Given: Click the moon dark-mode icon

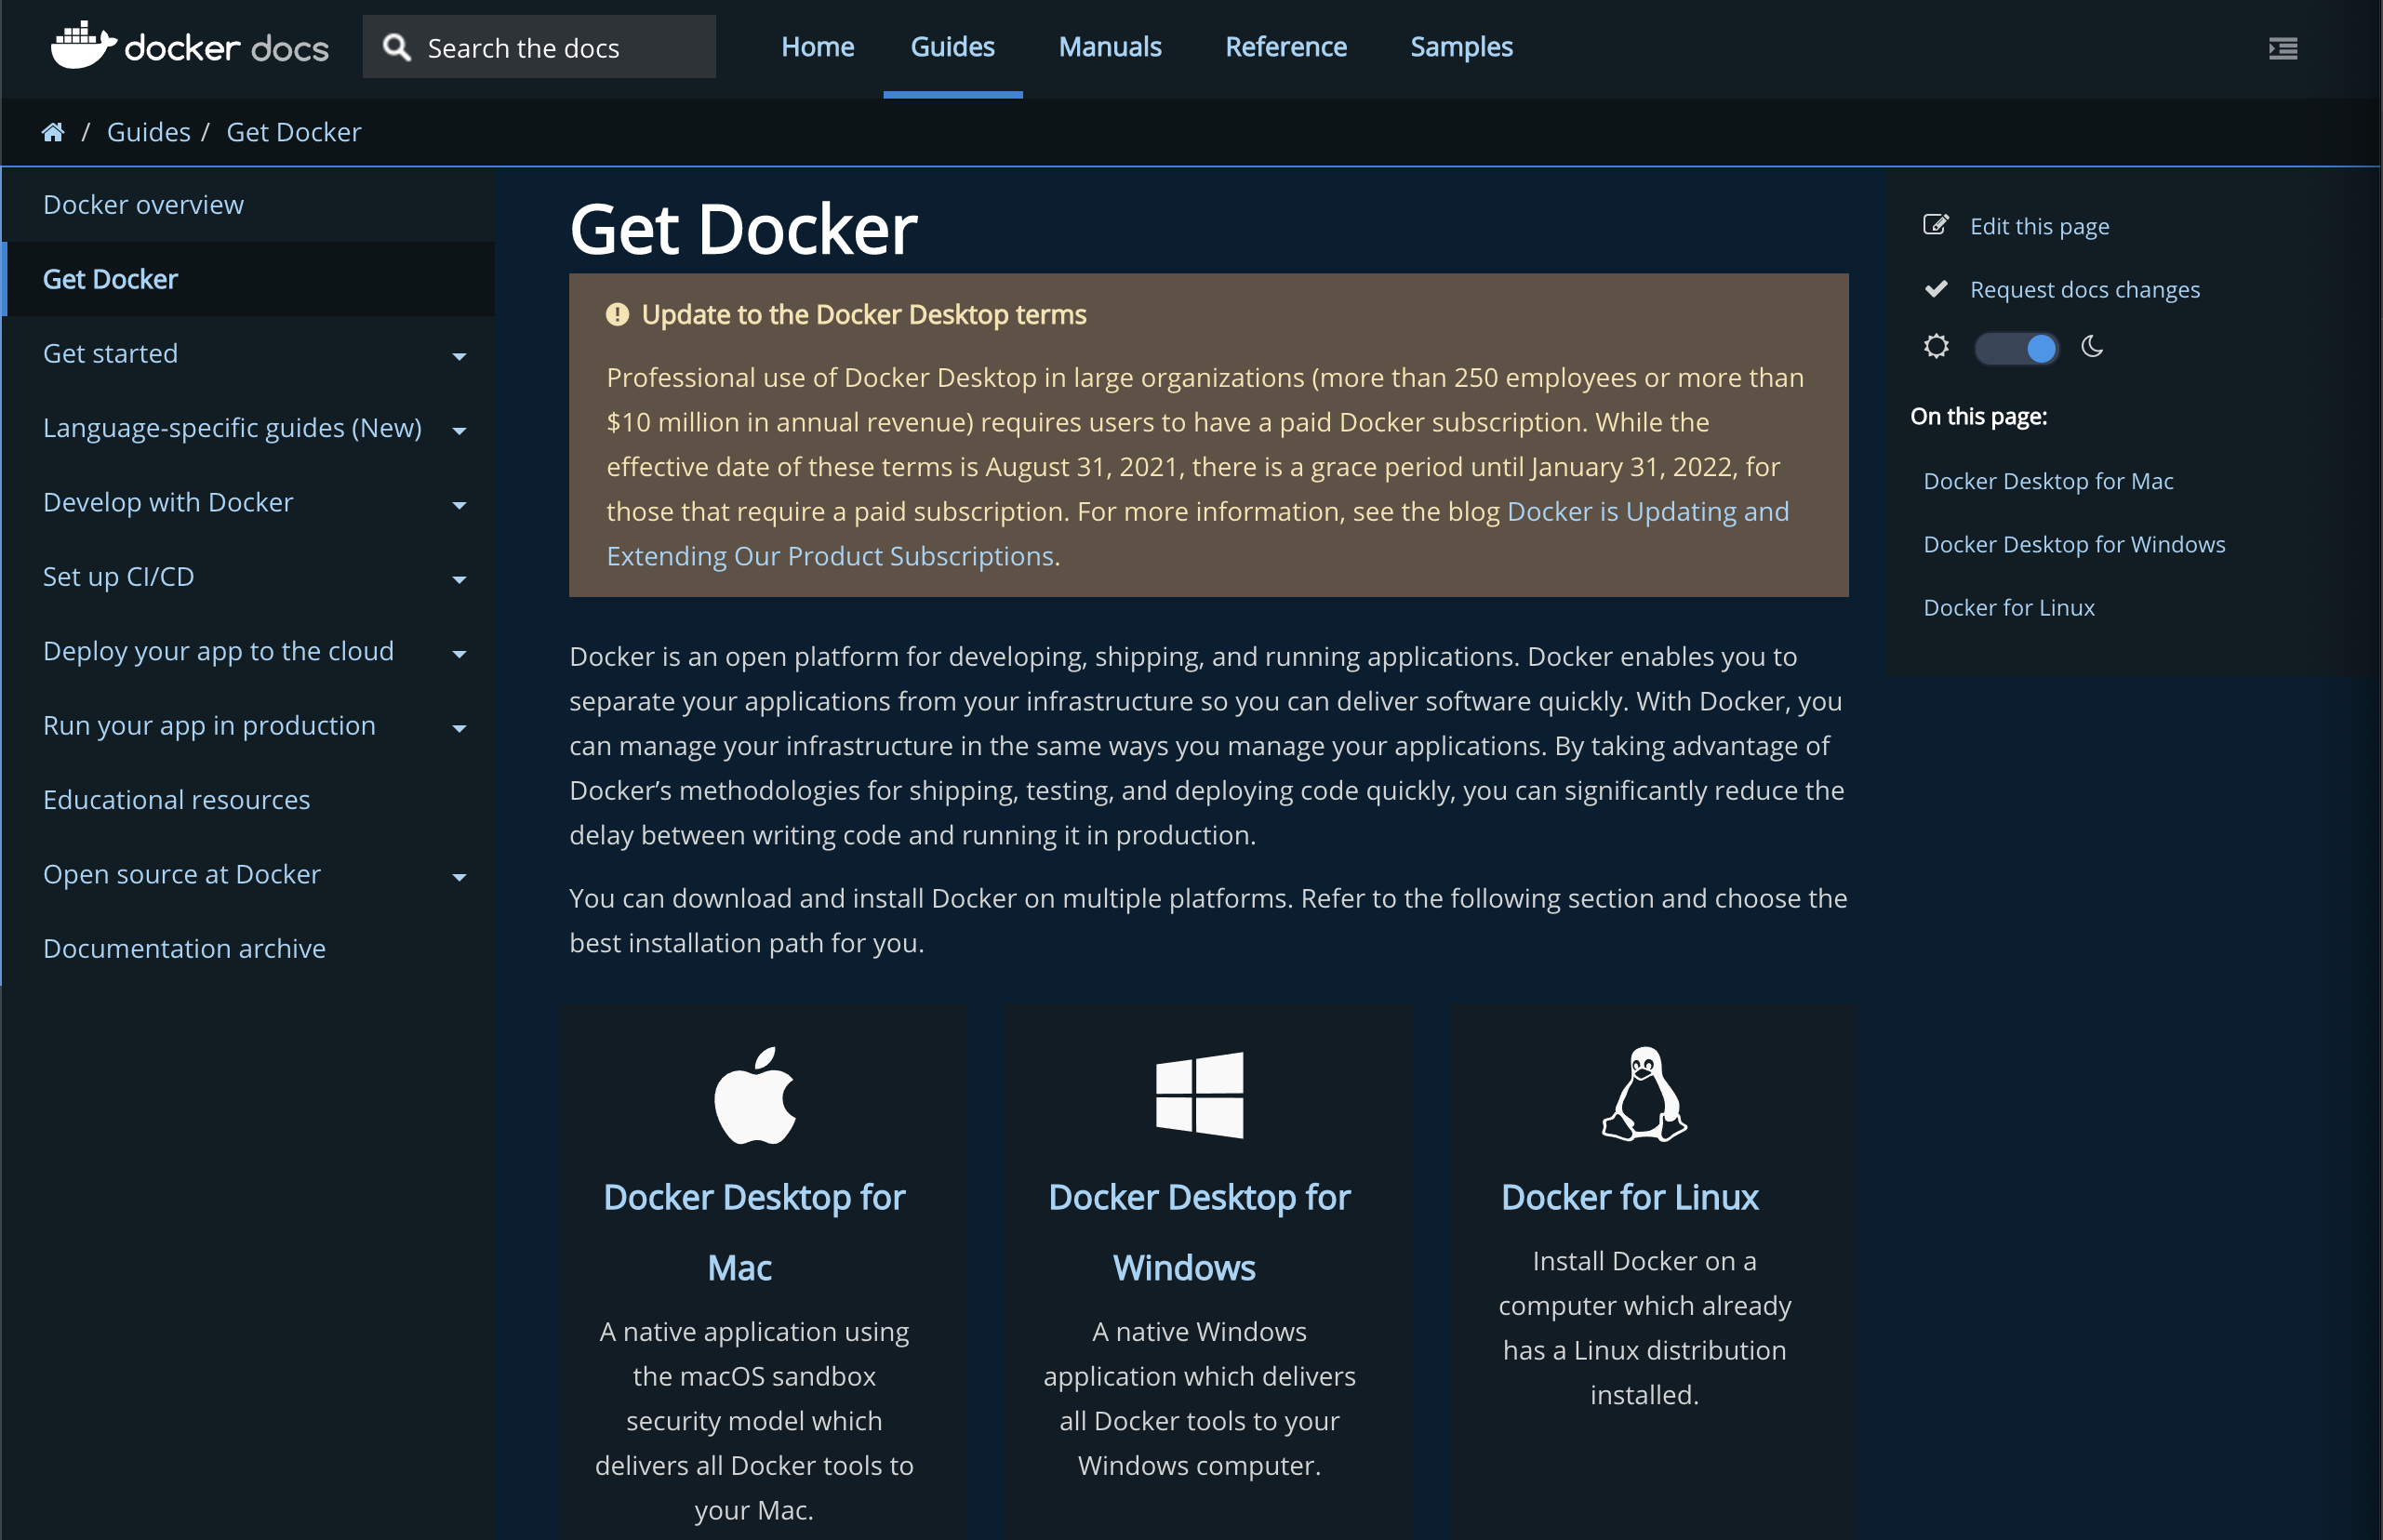Looking at the screenshot, I should pyautogui.click(x=2092, y=347).
